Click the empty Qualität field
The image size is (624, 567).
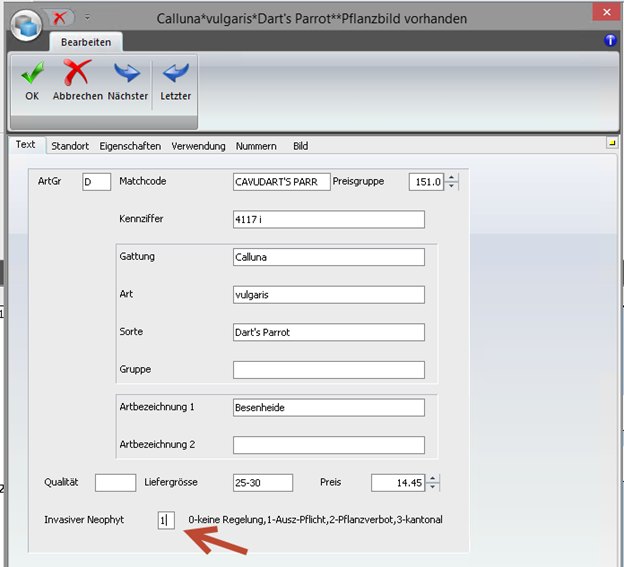coord(115,483)
